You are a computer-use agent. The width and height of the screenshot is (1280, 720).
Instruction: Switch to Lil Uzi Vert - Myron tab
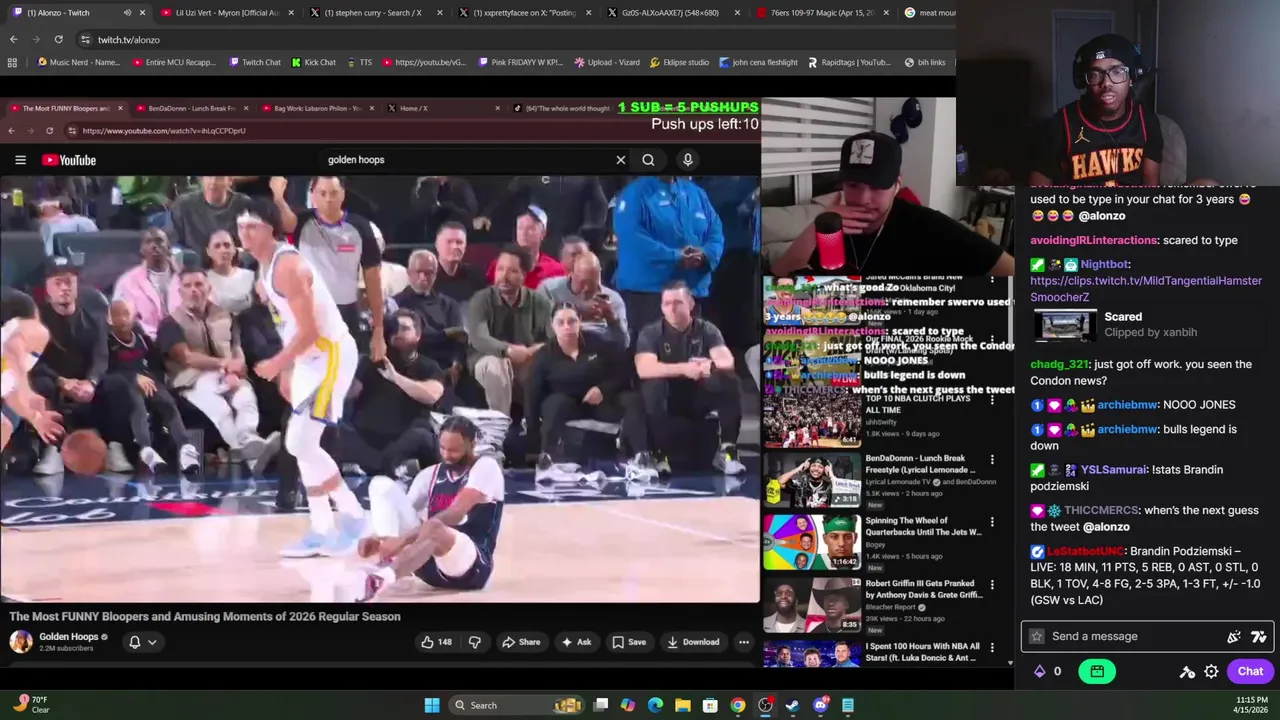[227, 13]
